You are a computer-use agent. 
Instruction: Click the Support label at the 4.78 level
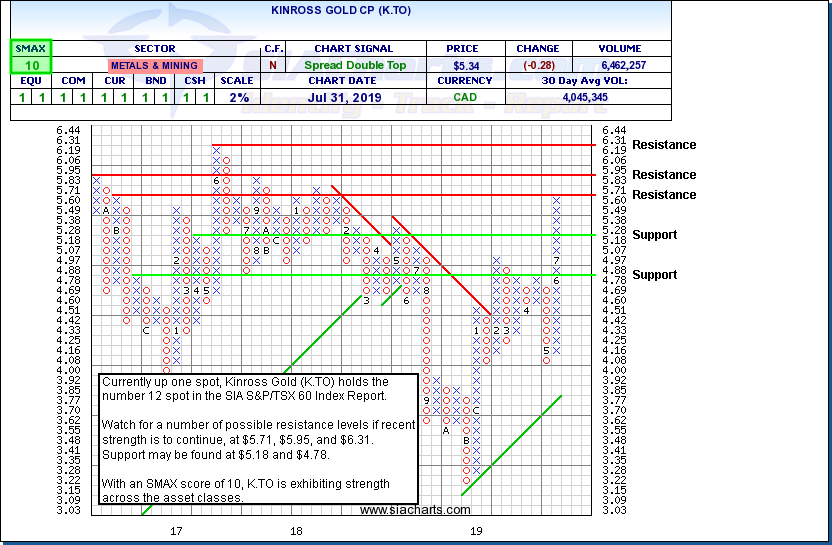(x=655, y=275)
